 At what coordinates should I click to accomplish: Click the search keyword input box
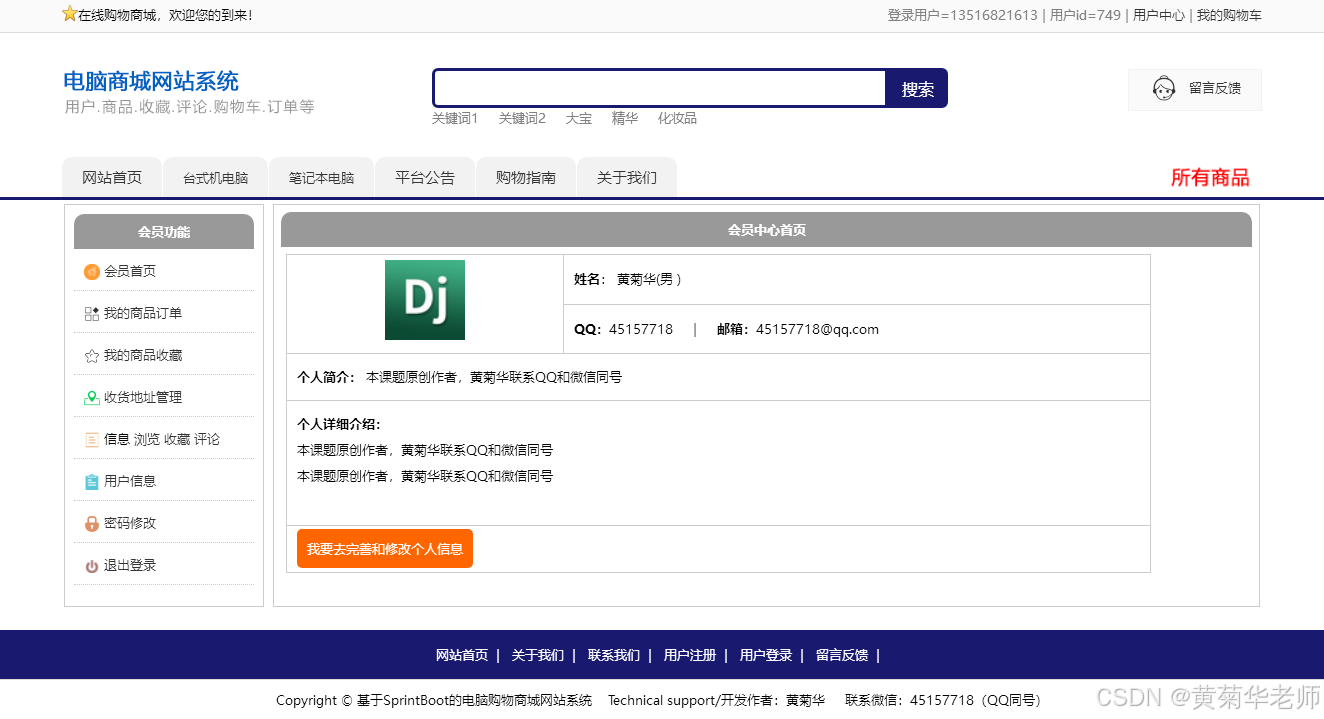[x=660, y=88]
